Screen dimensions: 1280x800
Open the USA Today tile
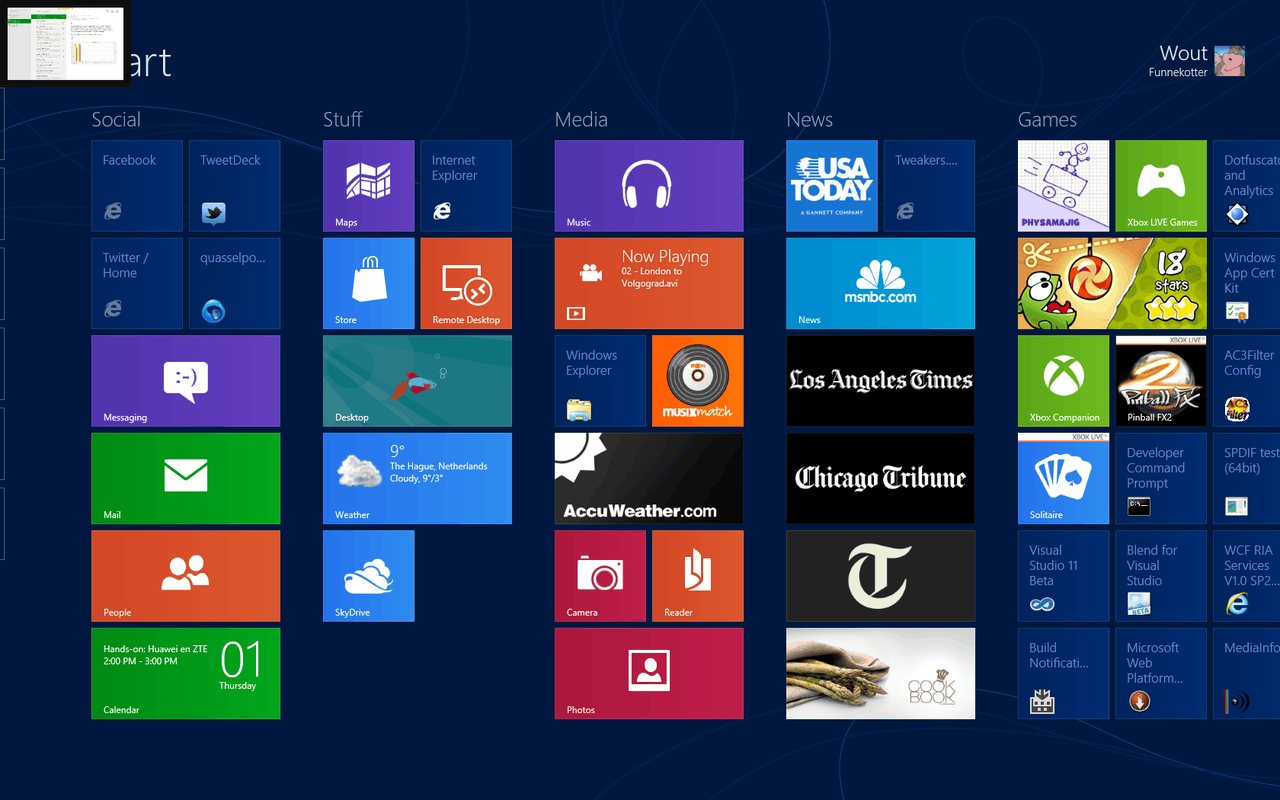[832, 186]
